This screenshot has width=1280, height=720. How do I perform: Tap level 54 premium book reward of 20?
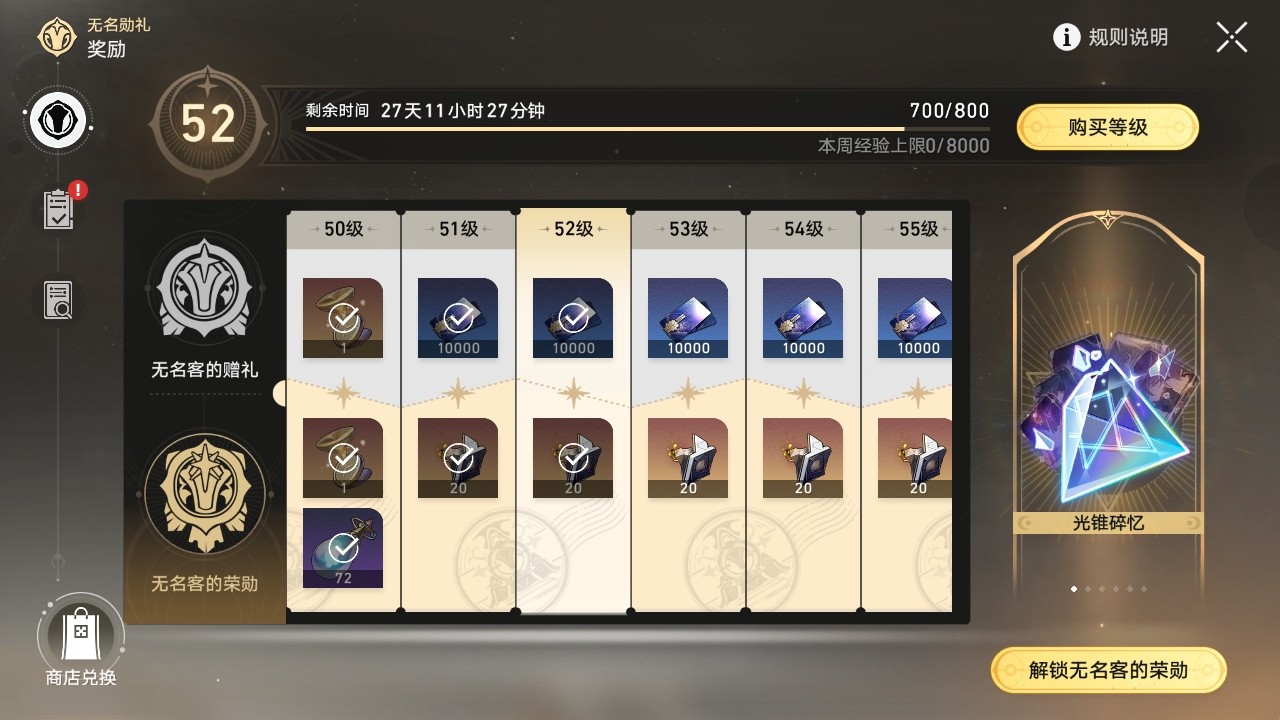(x=803, y=458)
